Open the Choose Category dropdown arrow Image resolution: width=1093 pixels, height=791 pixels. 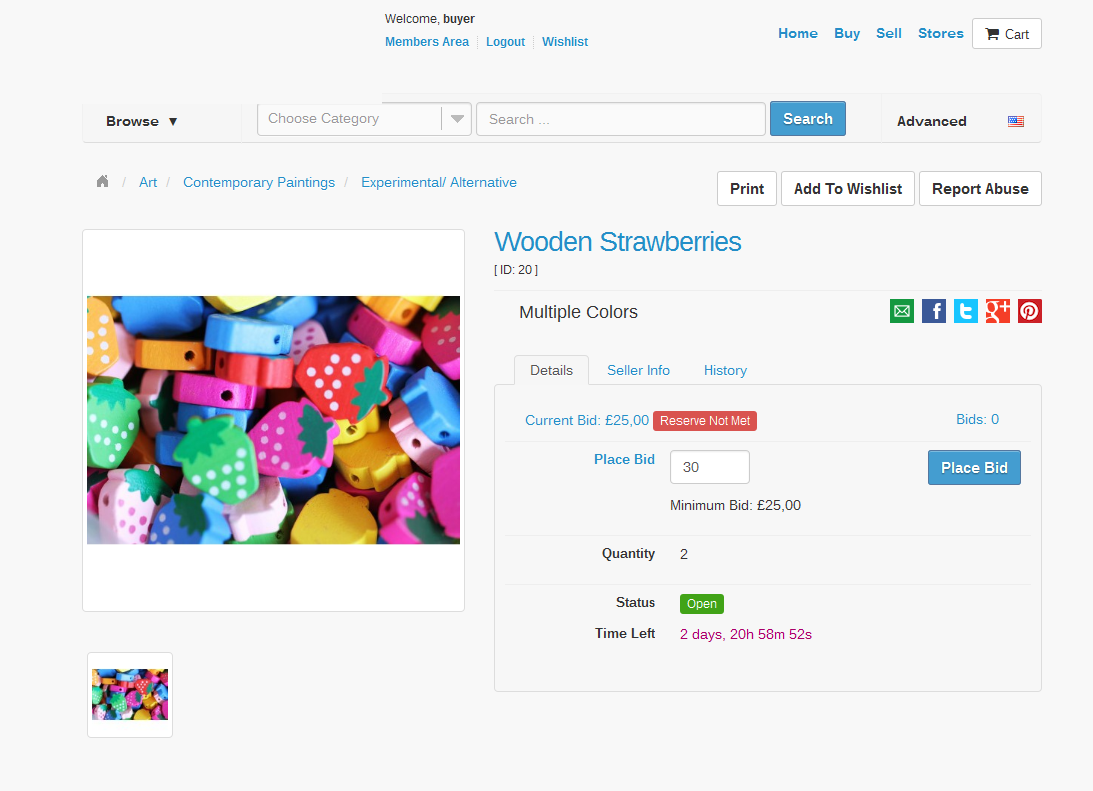(x=457, y=118)
